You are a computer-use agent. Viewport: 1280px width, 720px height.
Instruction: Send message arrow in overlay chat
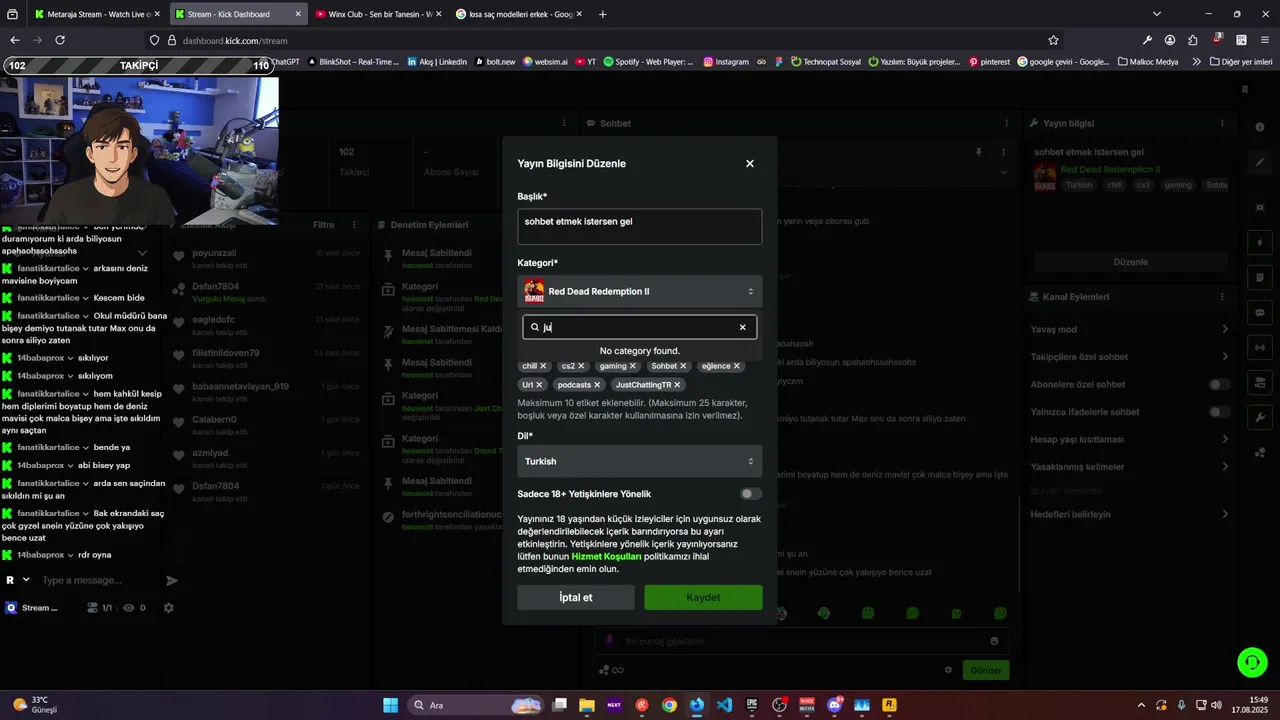(x=172, y=580)
